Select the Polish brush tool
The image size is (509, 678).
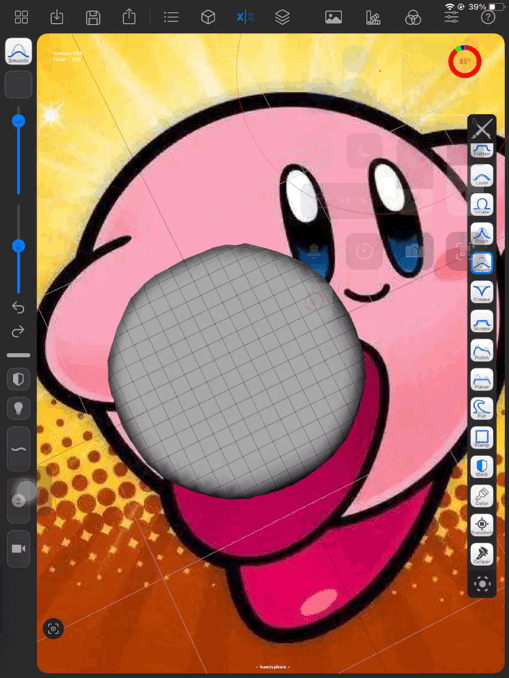click(482, 350)
